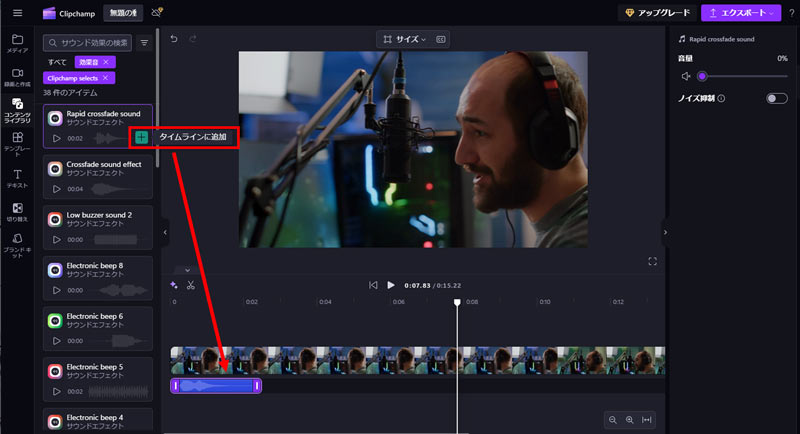The height and width of the screenshot is (434, 800).
Task: Open the Media (メディア) sidebar panel
Action: click(17, 43)
